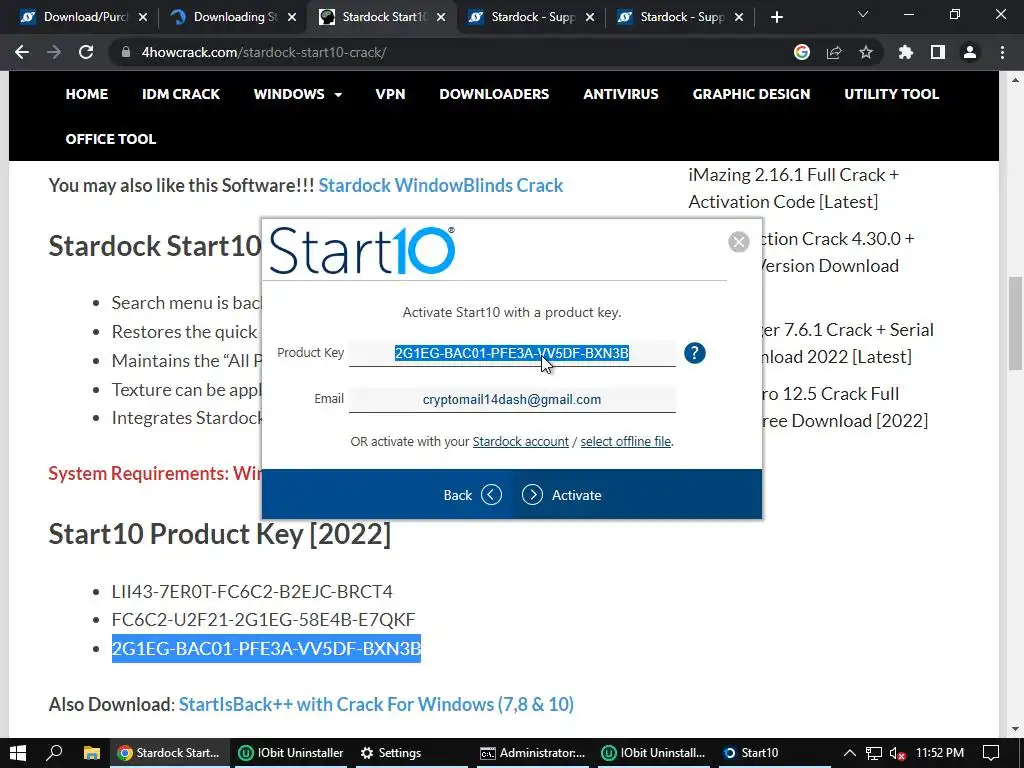Open the taskbar clock showing 11:52 PM
This screenshot has height=768, width=1024.
(940, 753)
